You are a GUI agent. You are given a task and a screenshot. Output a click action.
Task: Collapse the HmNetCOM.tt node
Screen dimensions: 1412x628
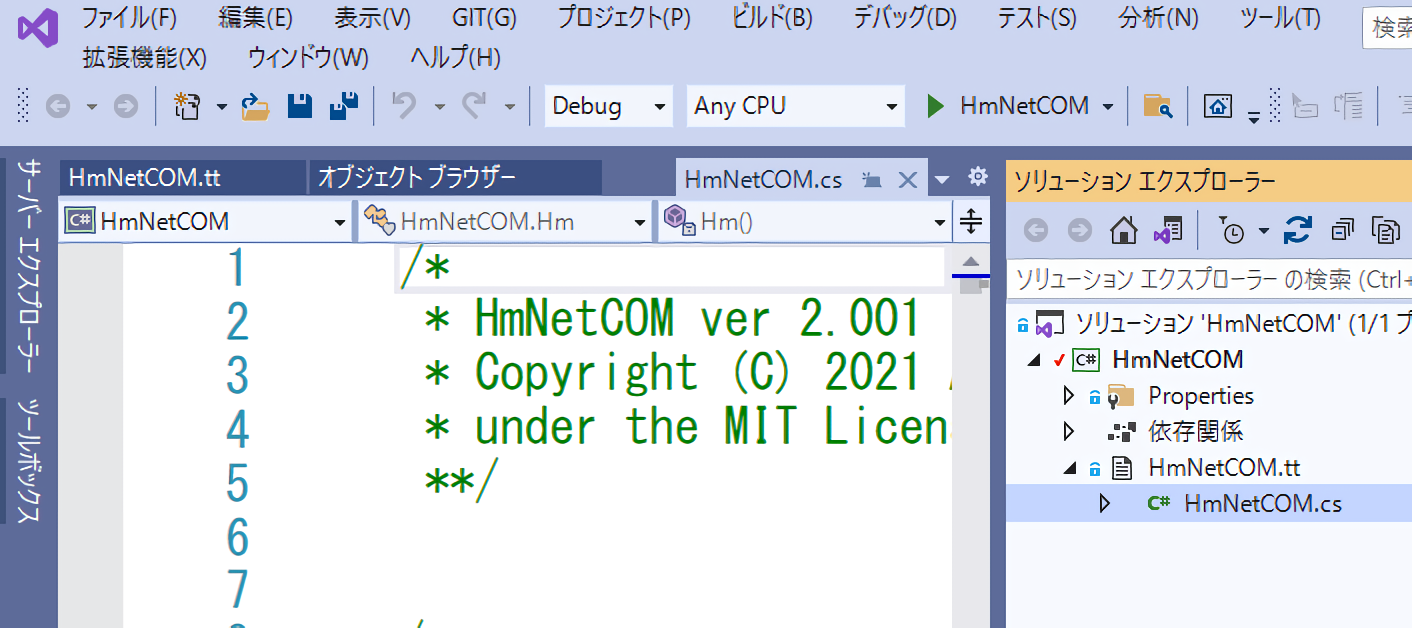tap(1070, 468)
